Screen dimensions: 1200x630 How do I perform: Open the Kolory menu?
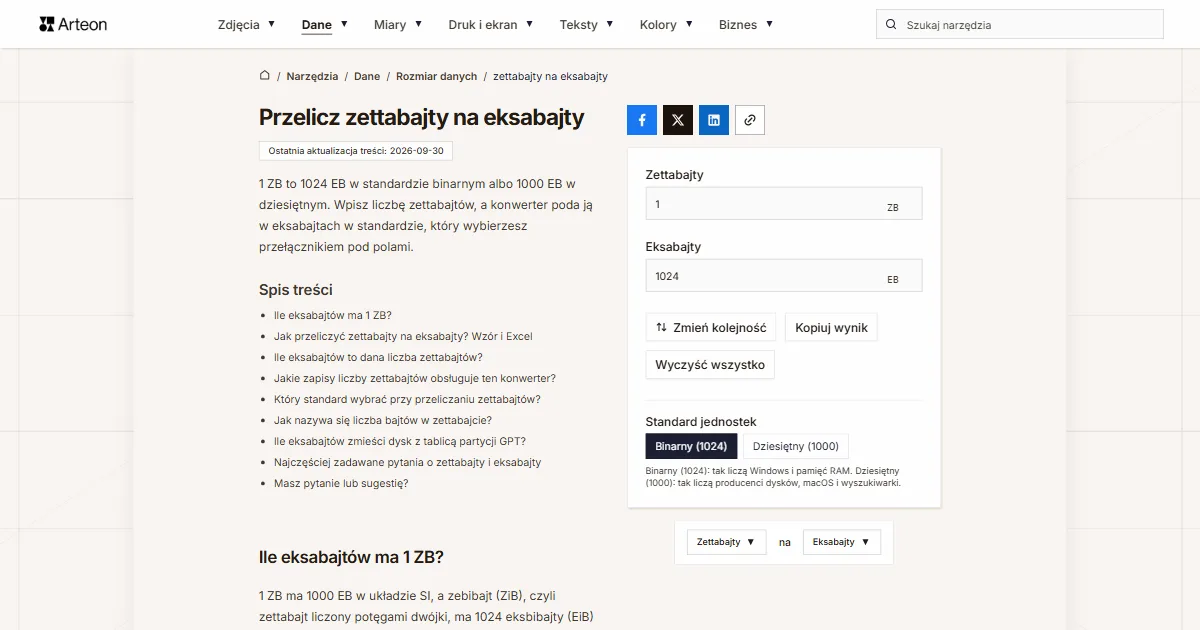666,24
